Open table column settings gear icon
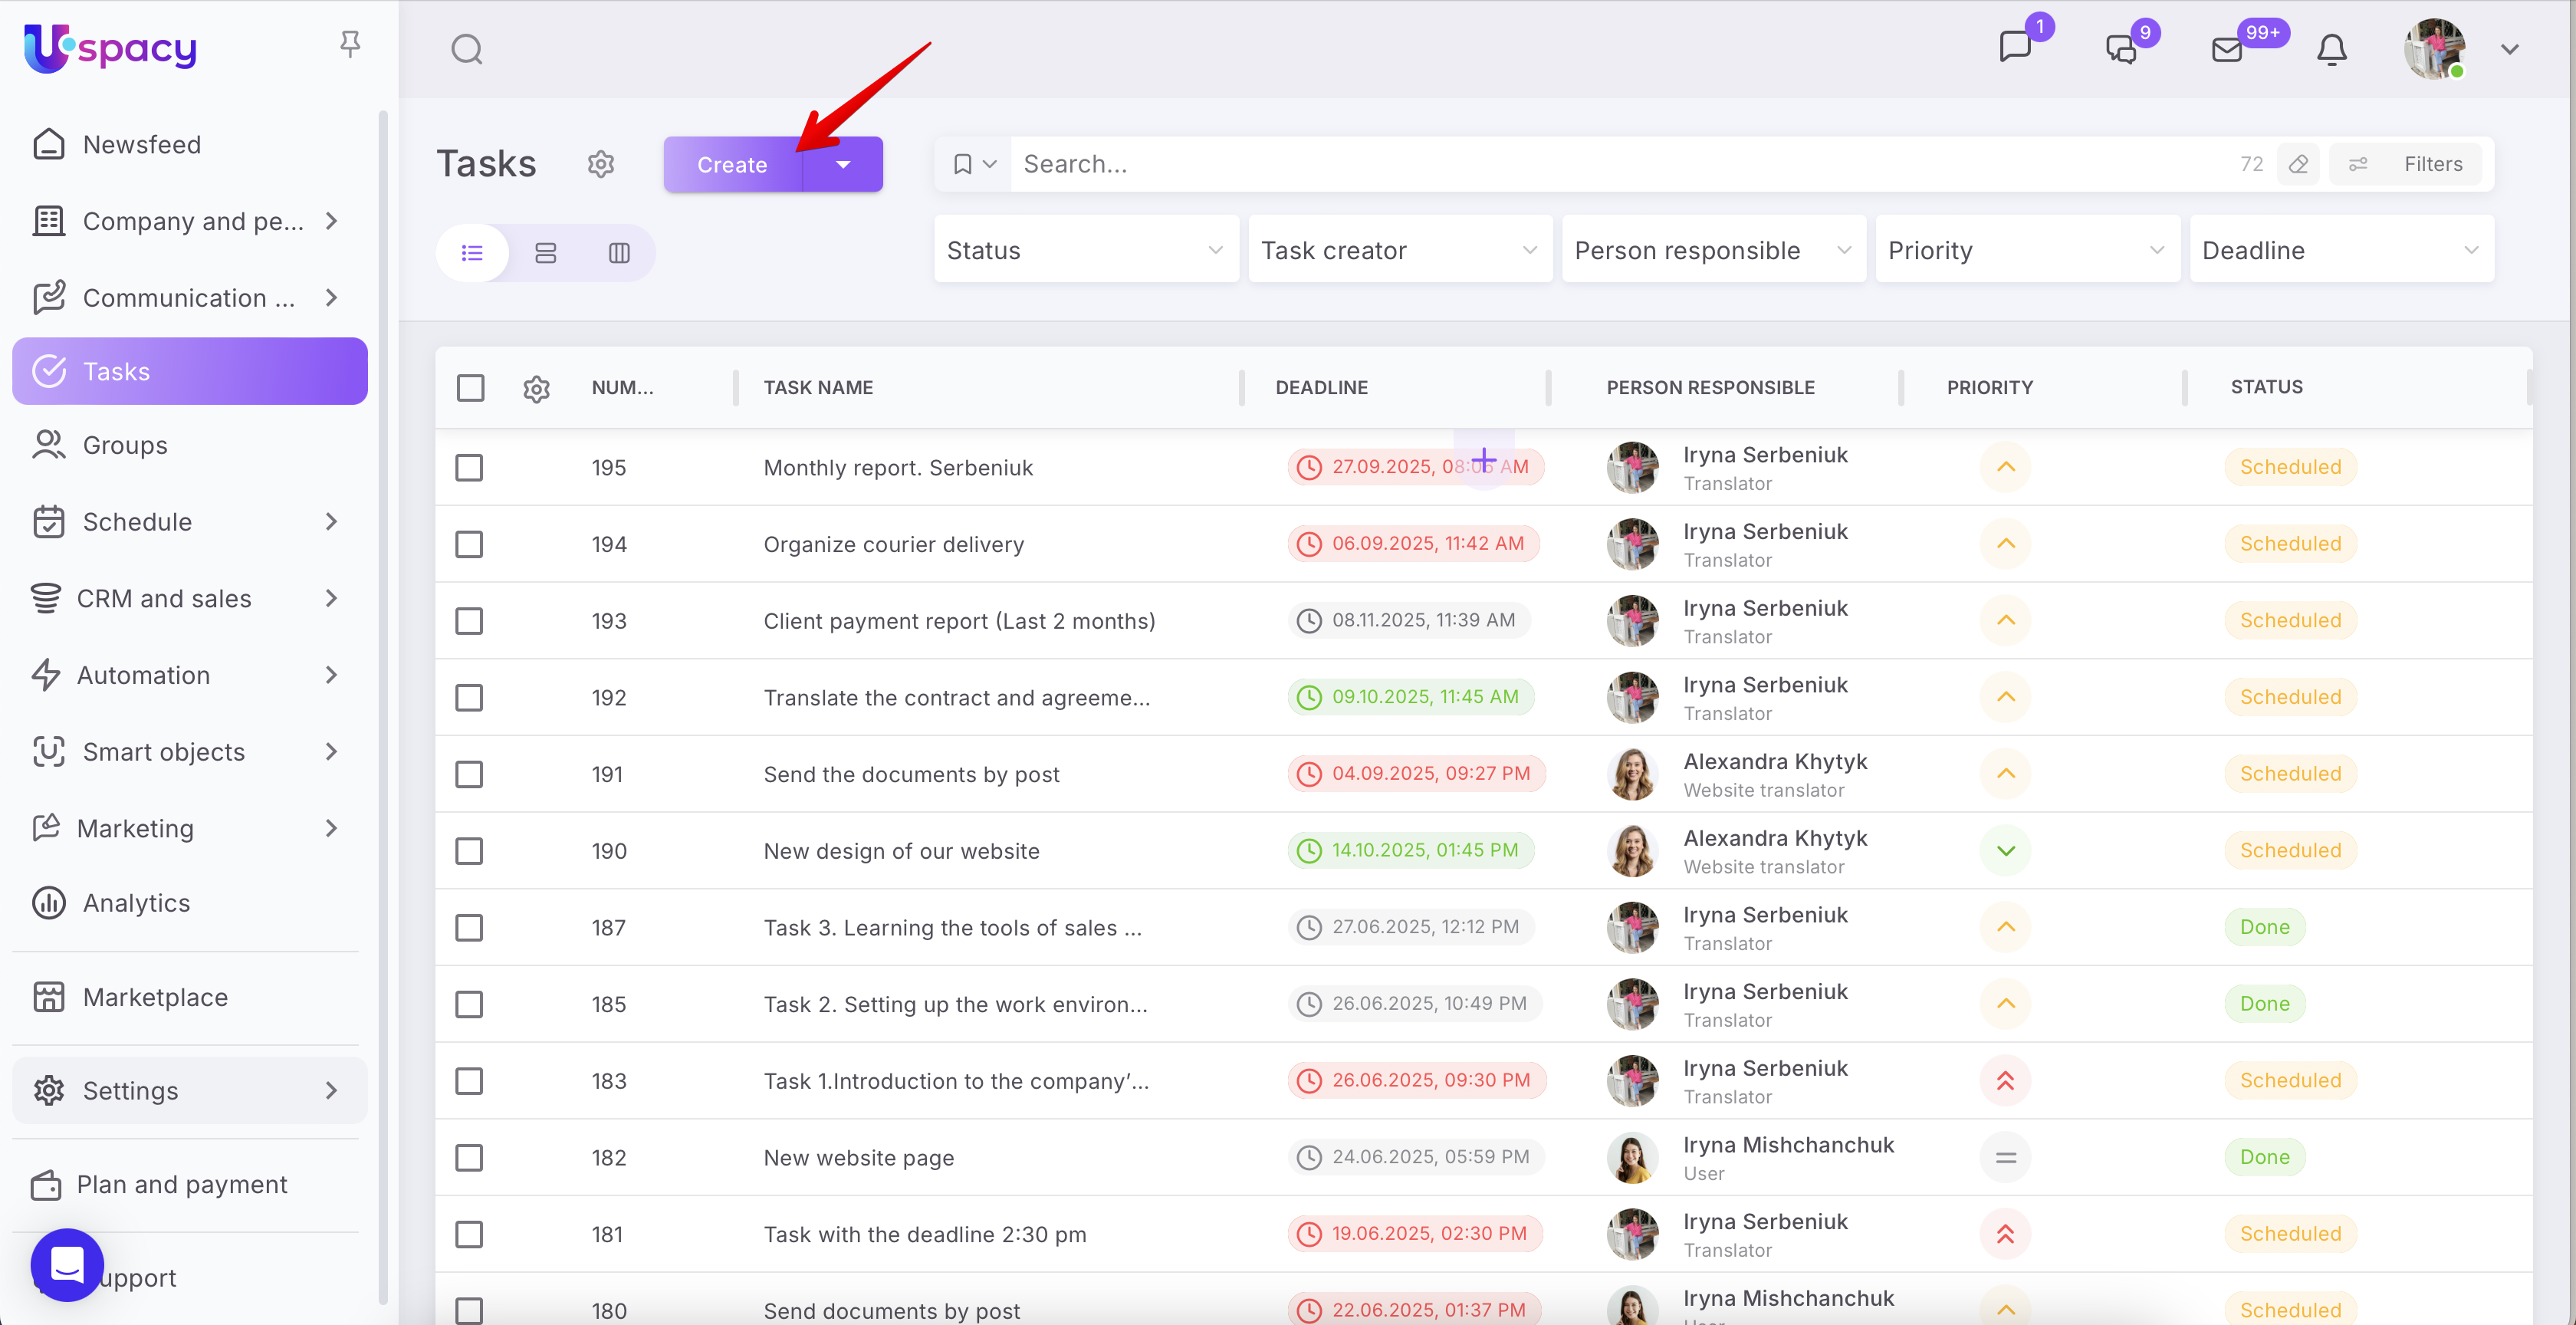2576x1325 pixels. 536,388
